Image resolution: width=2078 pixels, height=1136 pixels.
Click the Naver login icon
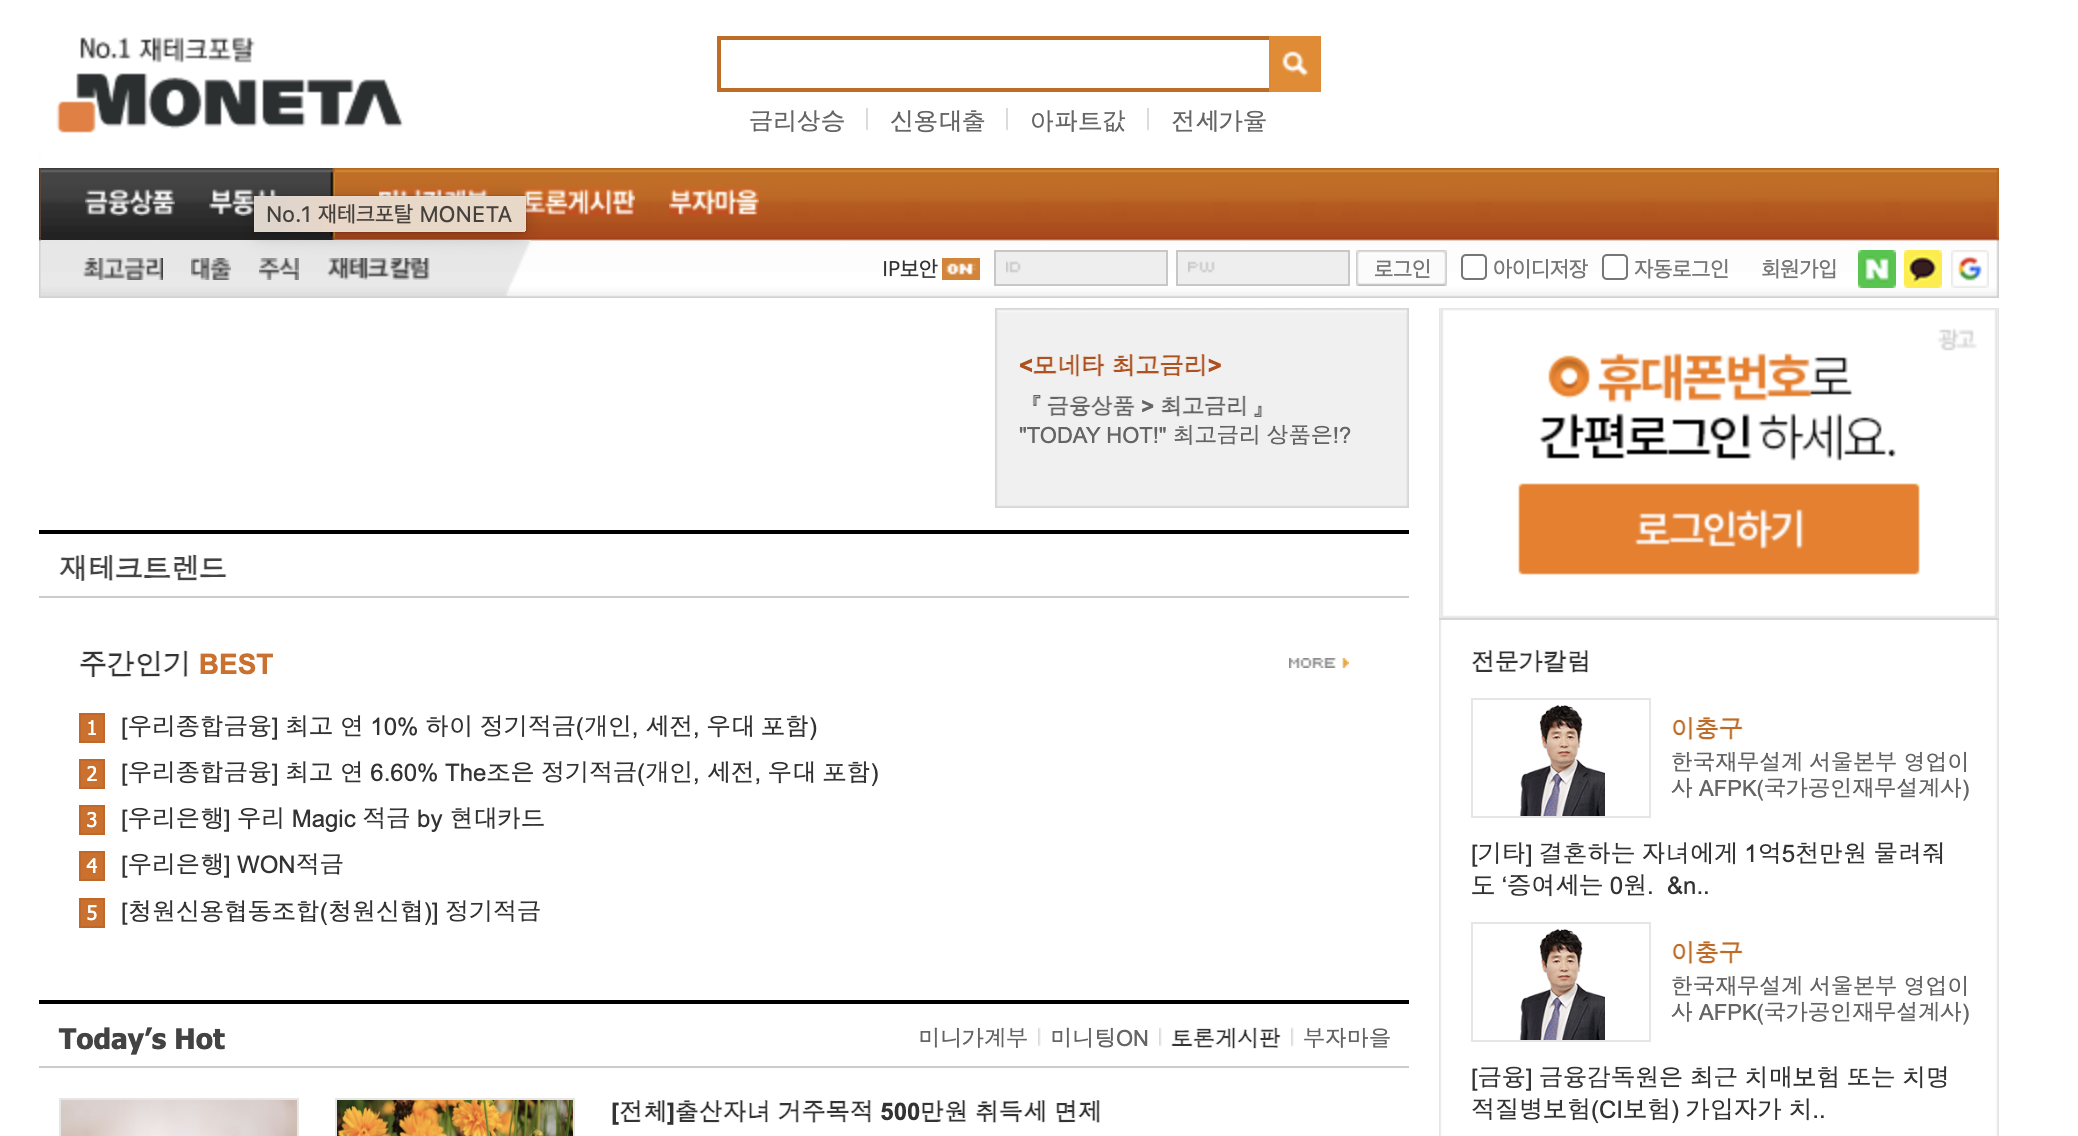pos(1876,268)
